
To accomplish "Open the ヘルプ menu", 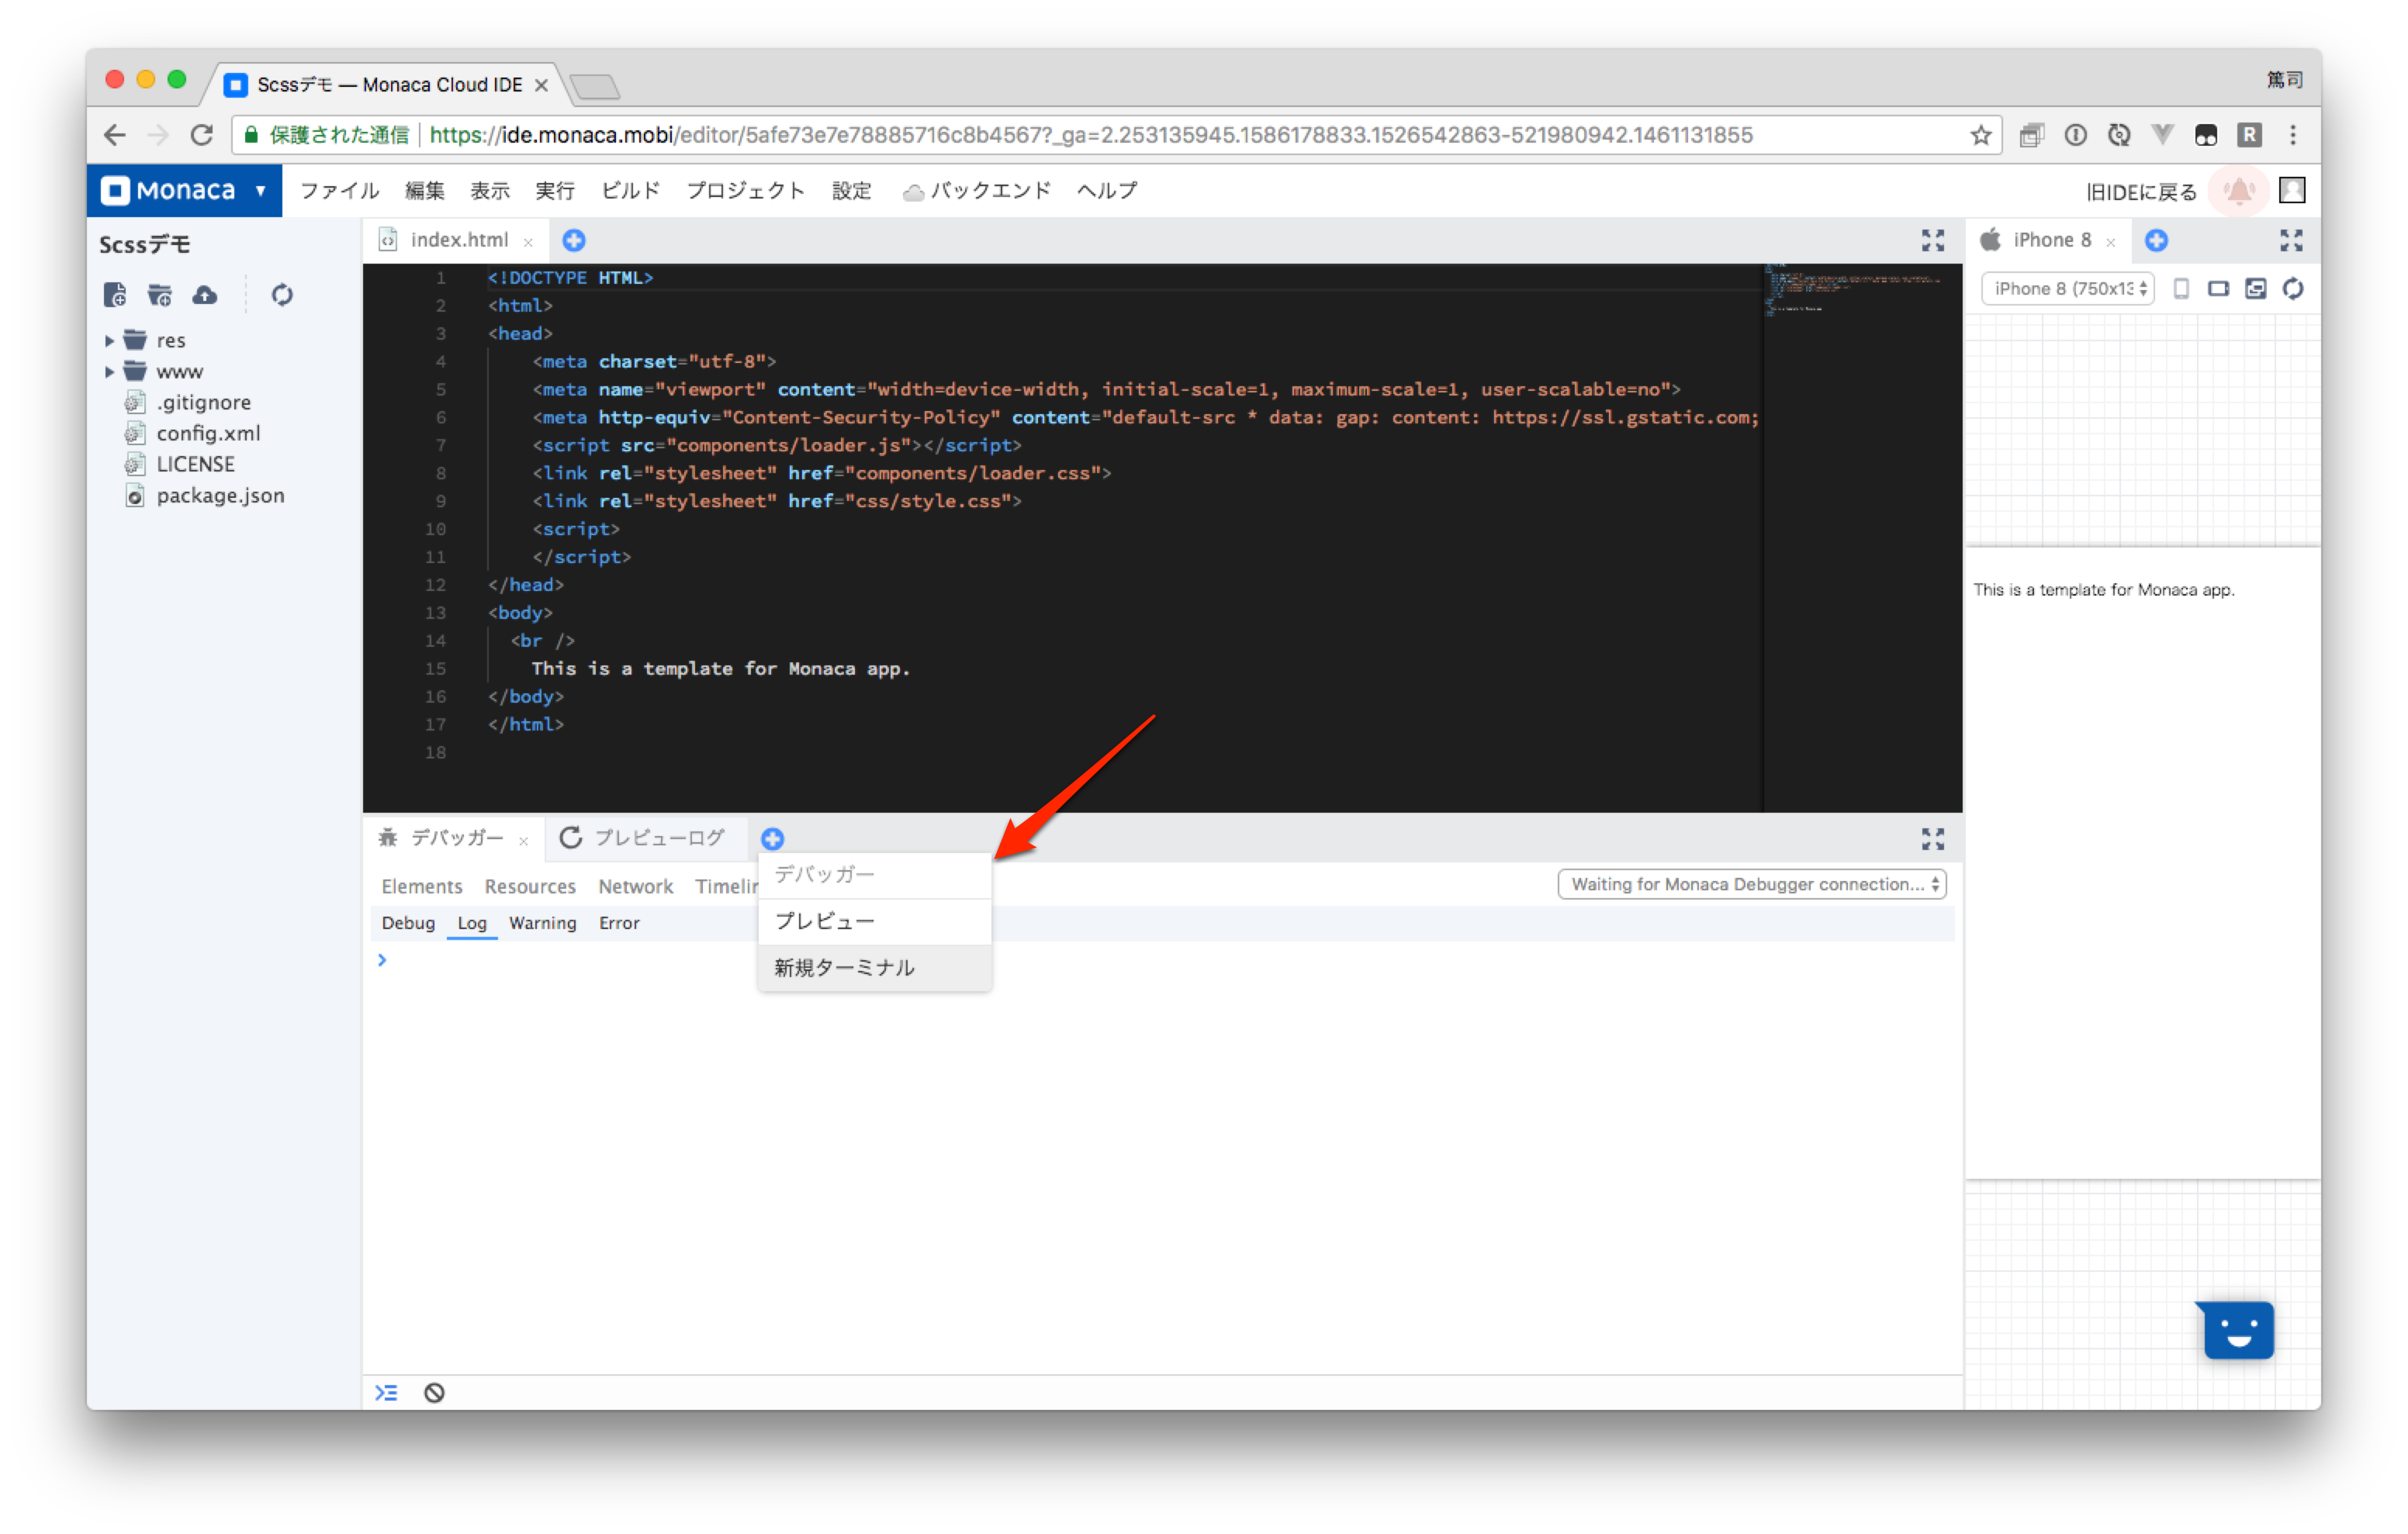I will pos(1106,190).
